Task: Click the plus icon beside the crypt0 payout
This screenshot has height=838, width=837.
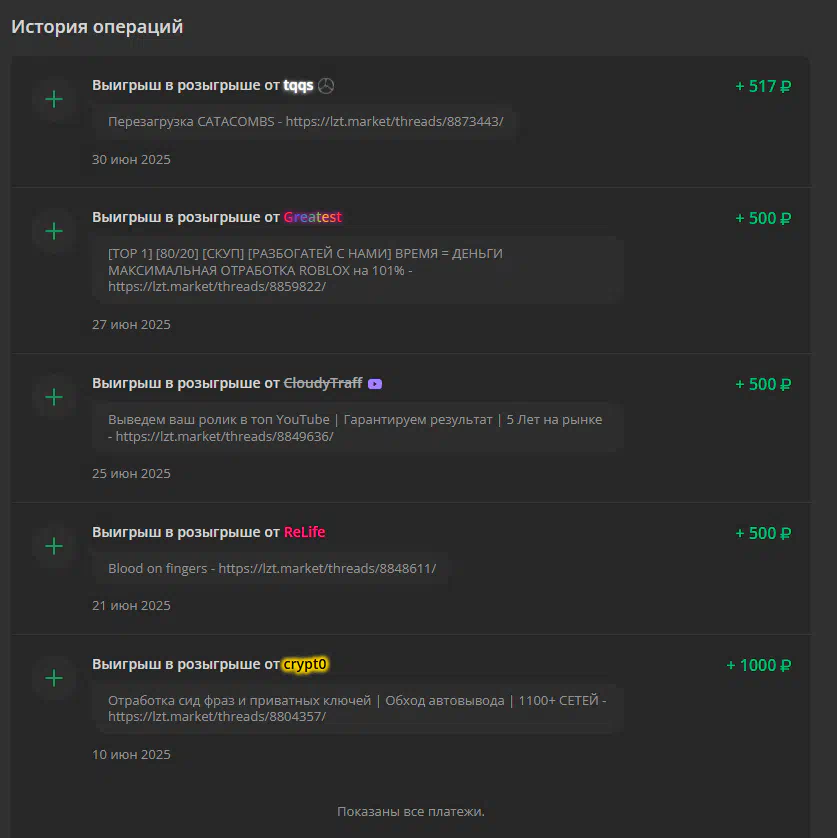Action: (54, 678)
